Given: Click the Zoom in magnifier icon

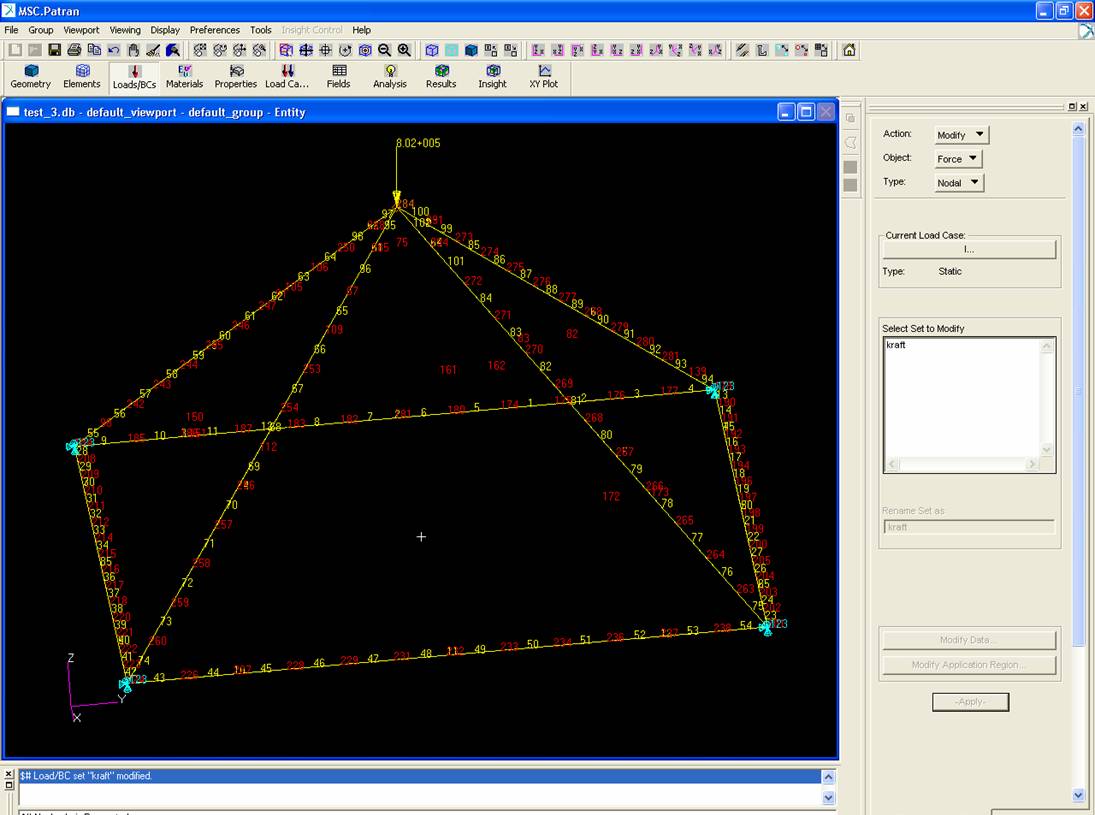Looking at the screenshot, I should 404,50.
